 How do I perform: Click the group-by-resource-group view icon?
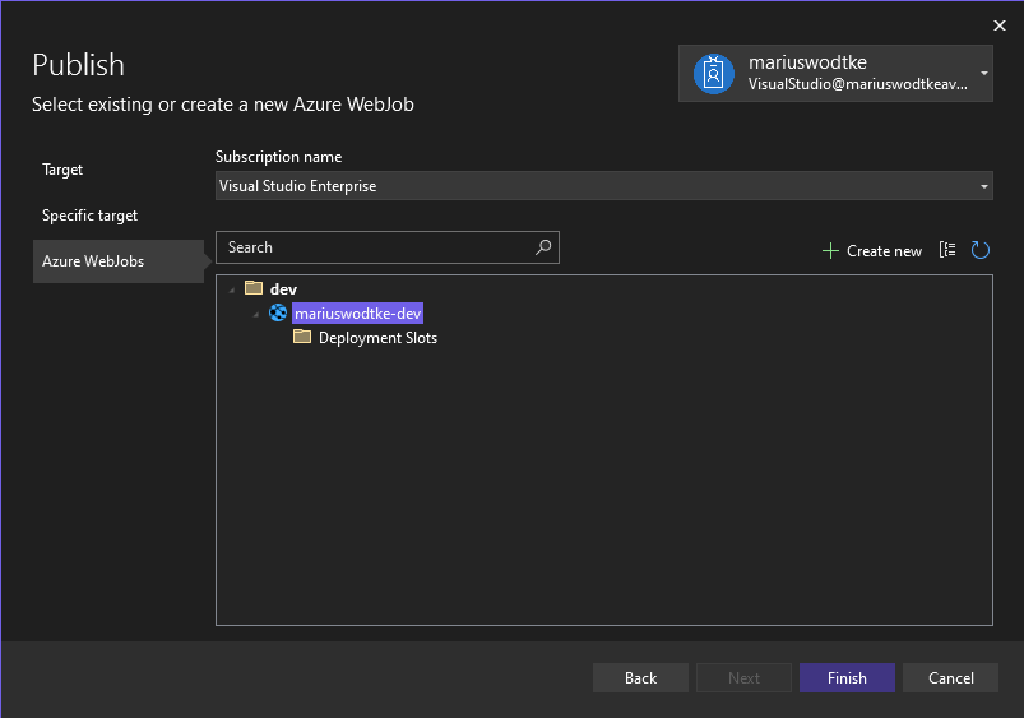pos(947,250)
